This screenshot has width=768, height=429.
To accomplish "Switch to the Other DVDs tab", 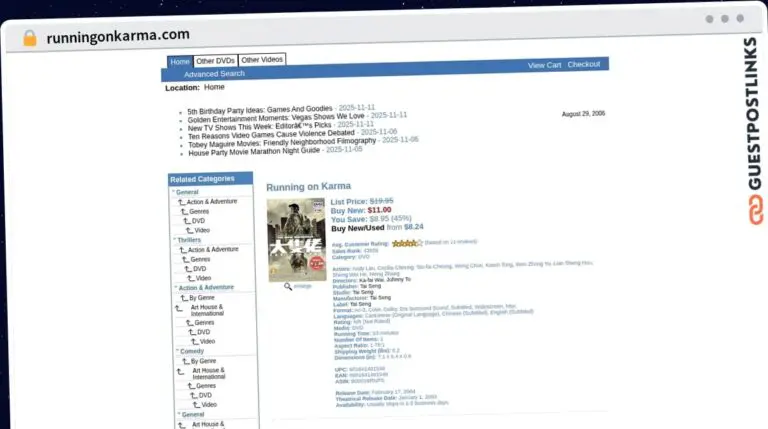I will coord(216,61).
